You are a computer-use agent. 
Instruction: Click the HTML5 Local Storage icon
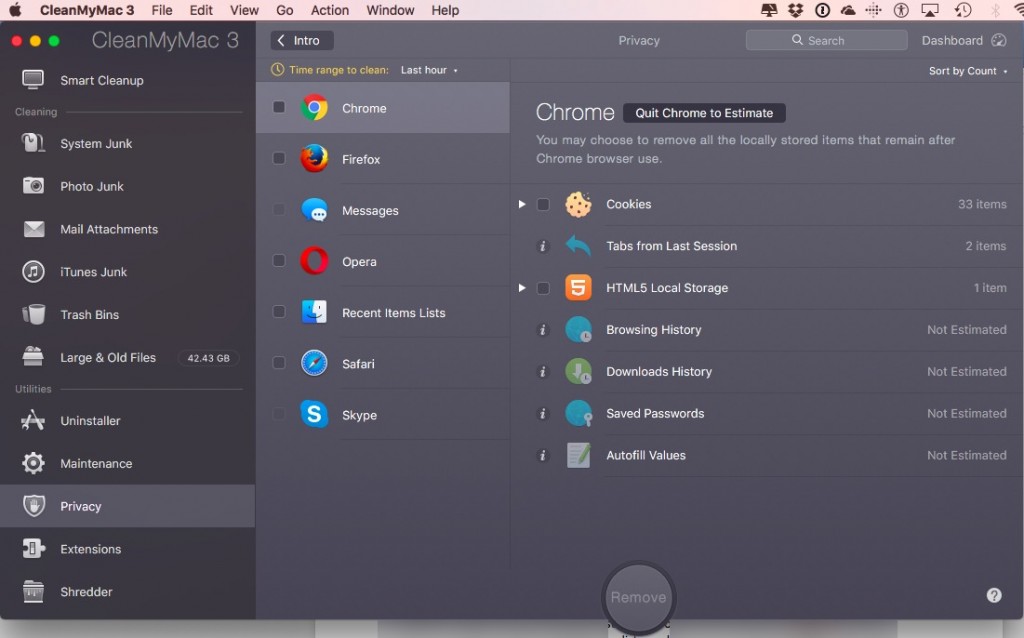pos(578,287)
